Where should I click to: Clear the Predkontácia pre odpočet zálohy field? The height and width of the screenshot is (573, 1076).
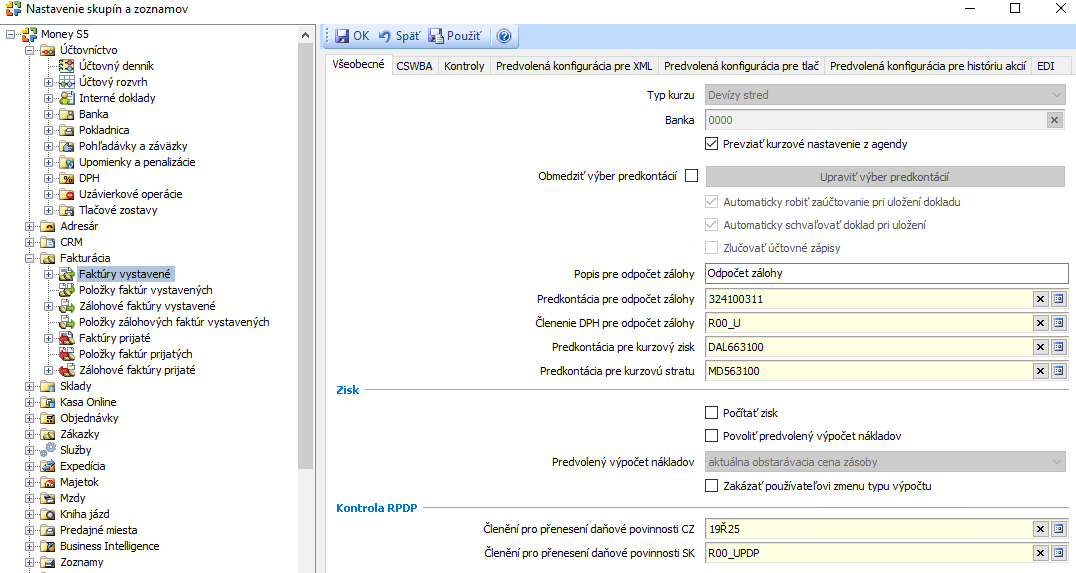[x=1040, y=299]
